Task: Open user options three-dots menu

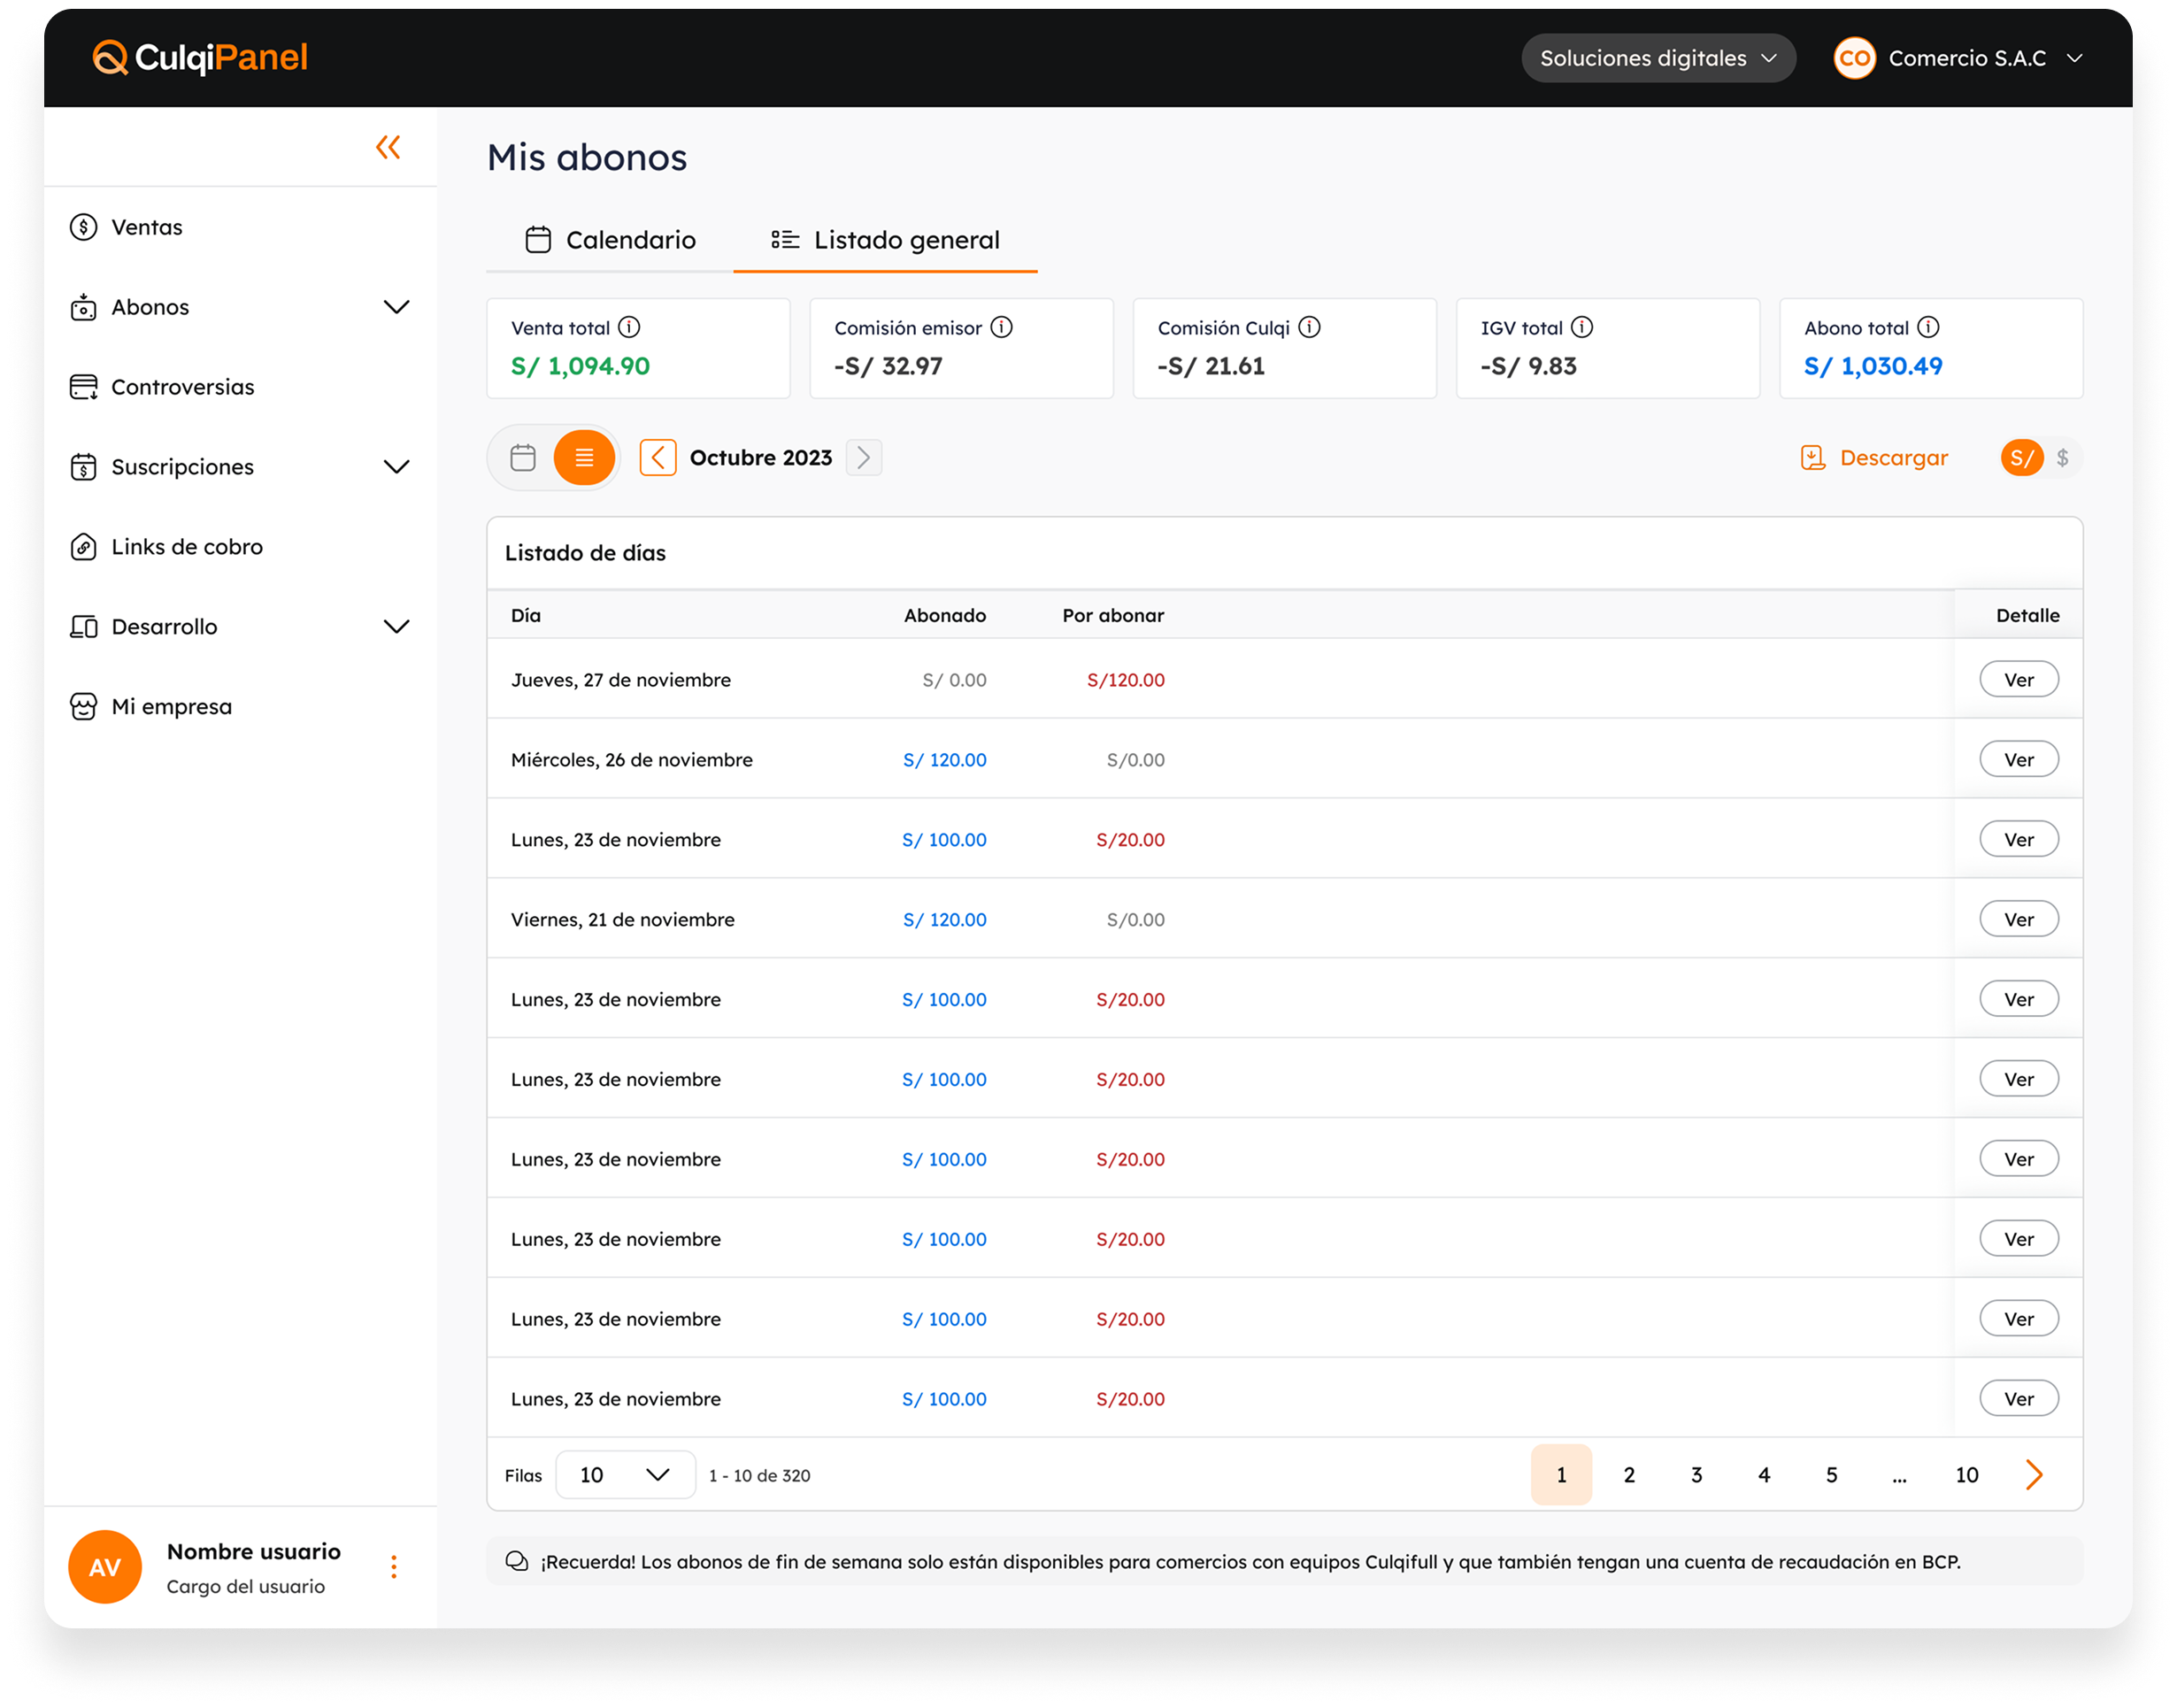Action: pyautogui.click(x=394, y=1567)
